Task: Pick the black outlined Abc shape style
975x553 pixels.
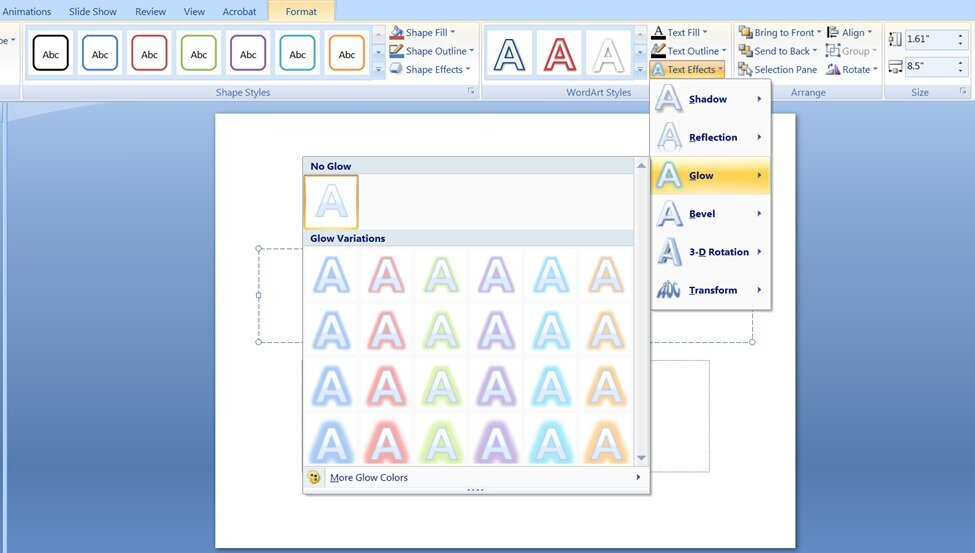Action: [x=51, y=54]
